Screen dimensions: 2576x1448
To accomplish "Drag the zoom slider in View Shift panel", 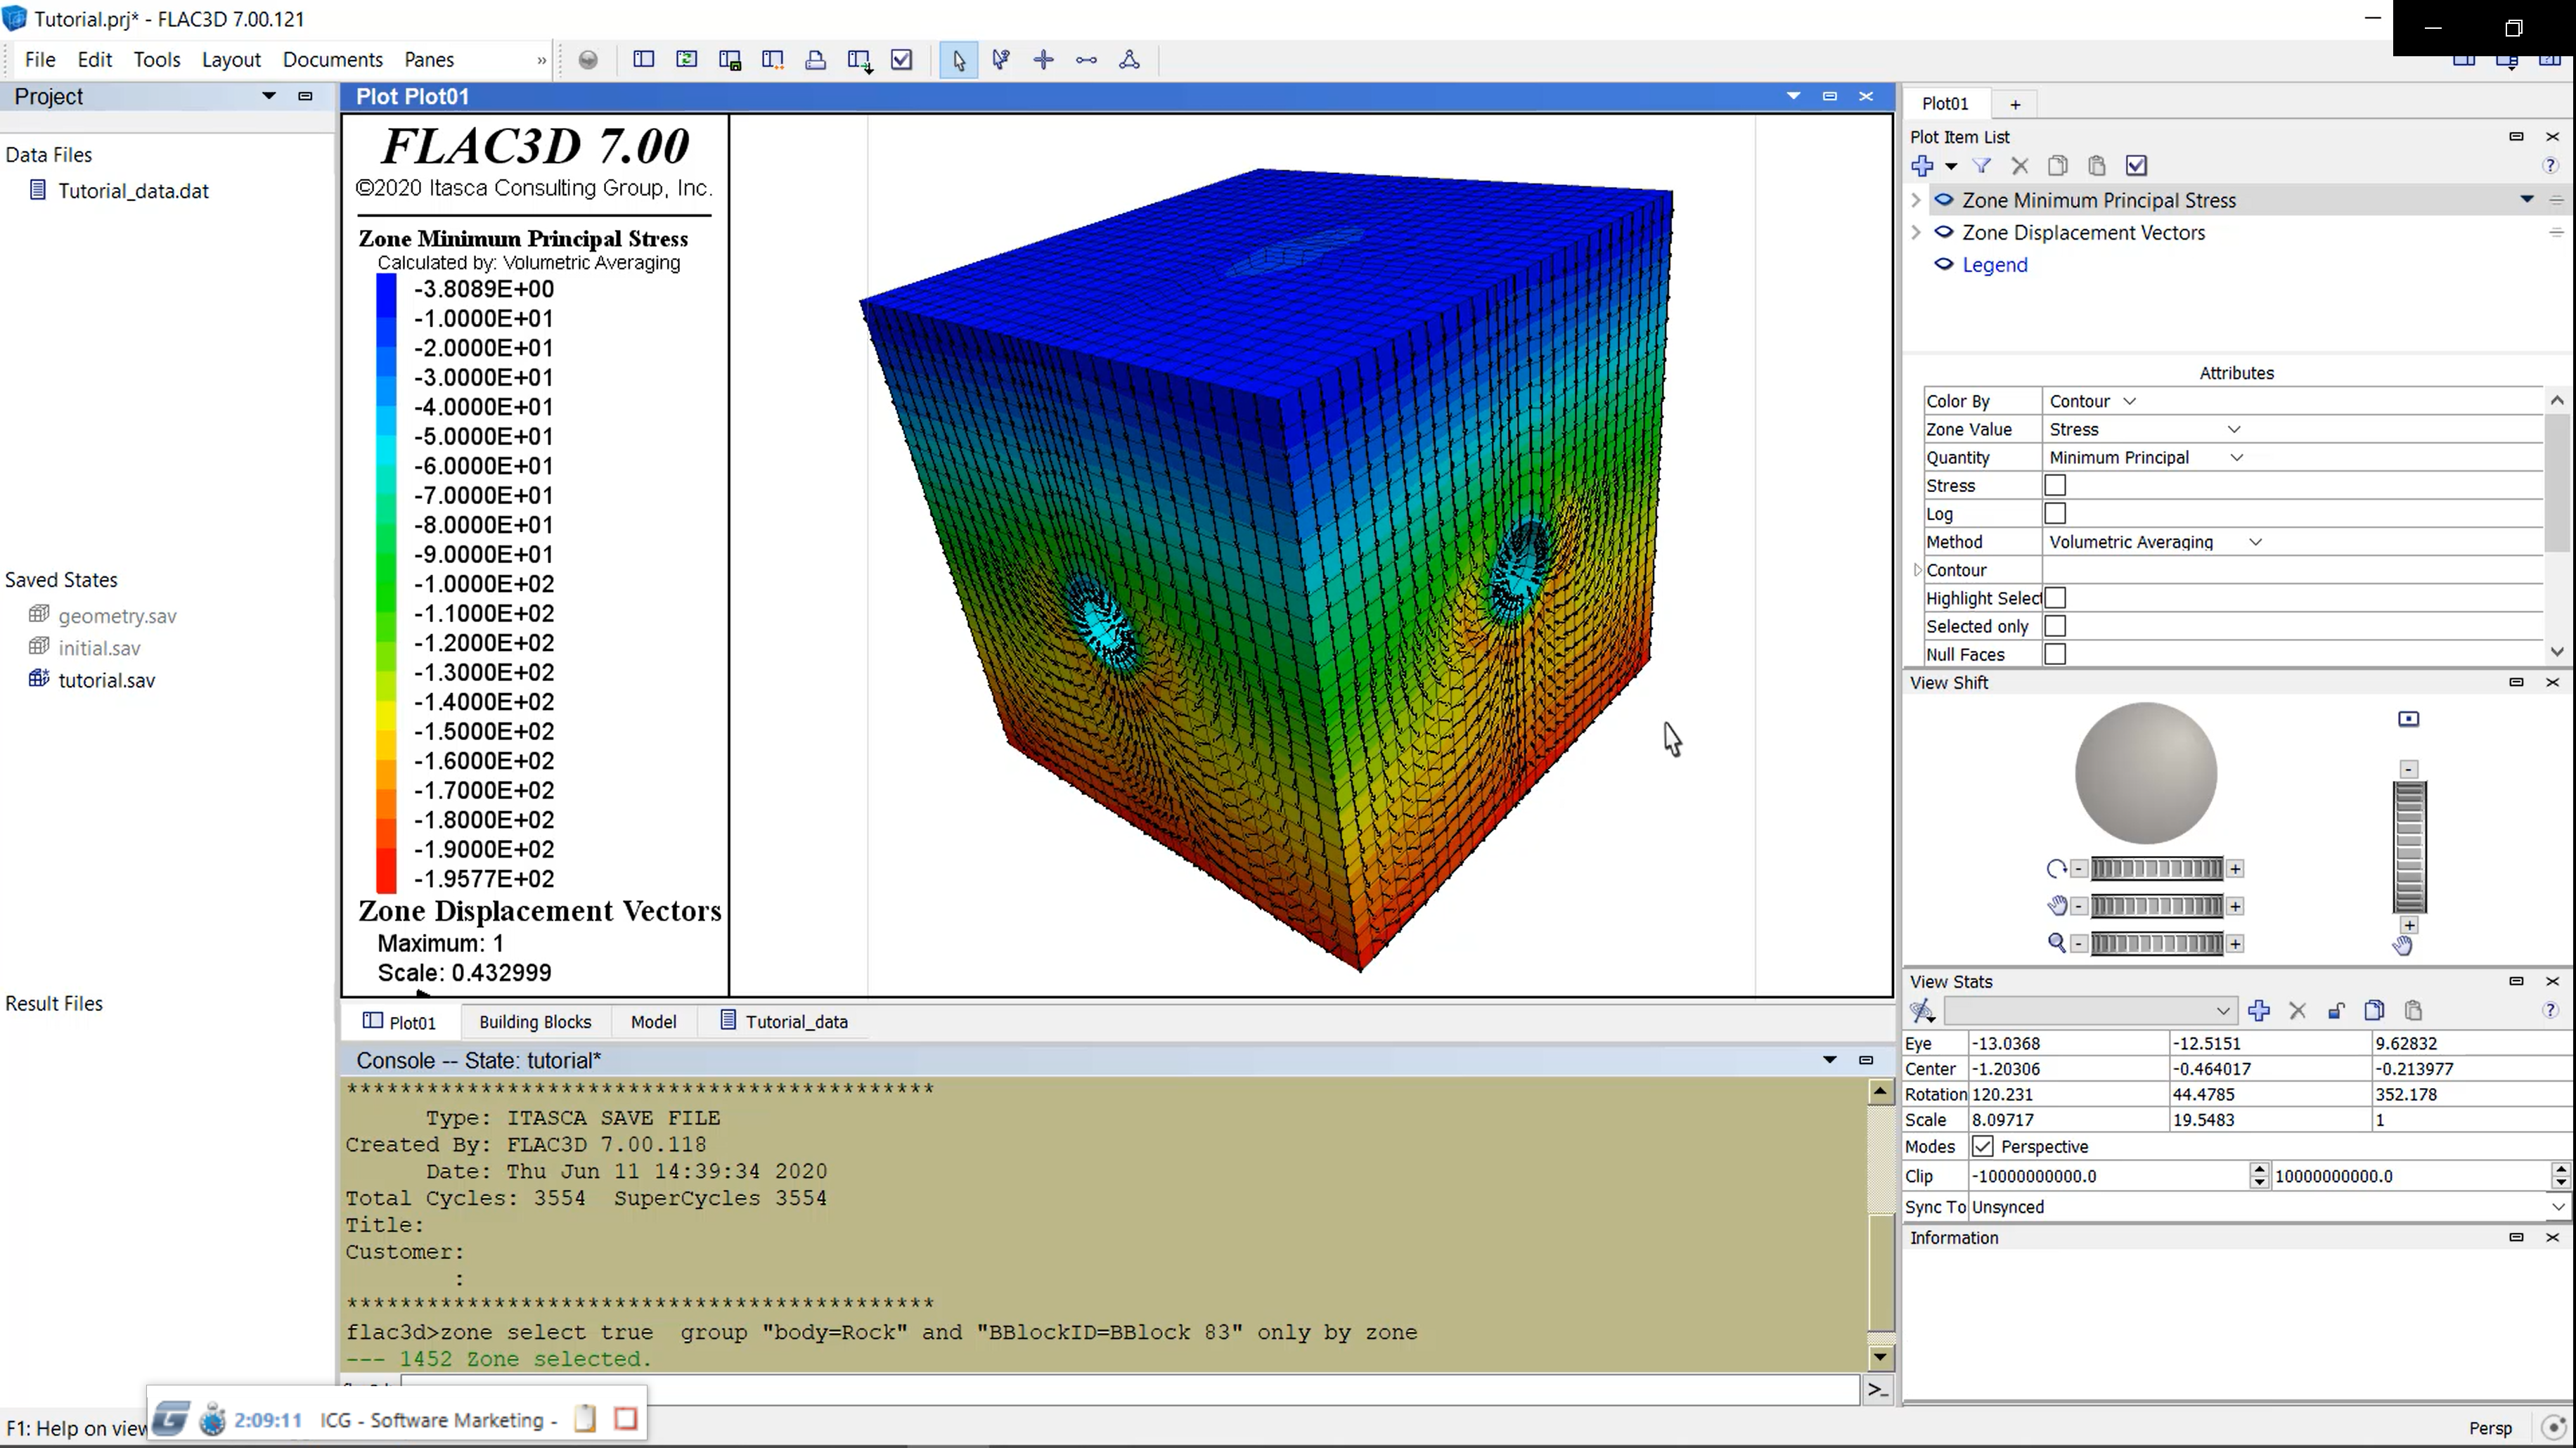I will pos(2157,943).
